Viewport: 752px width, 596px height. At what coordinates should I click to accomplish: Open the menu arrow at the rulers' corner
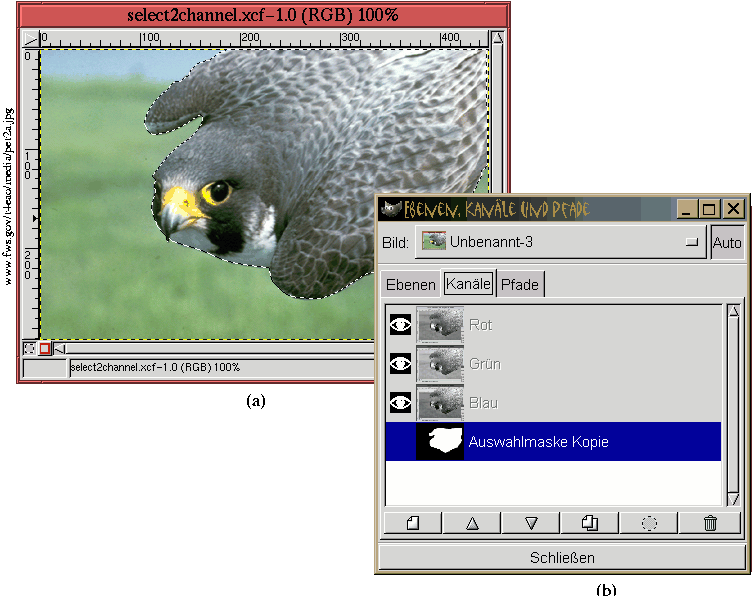[x=29, y=37]
